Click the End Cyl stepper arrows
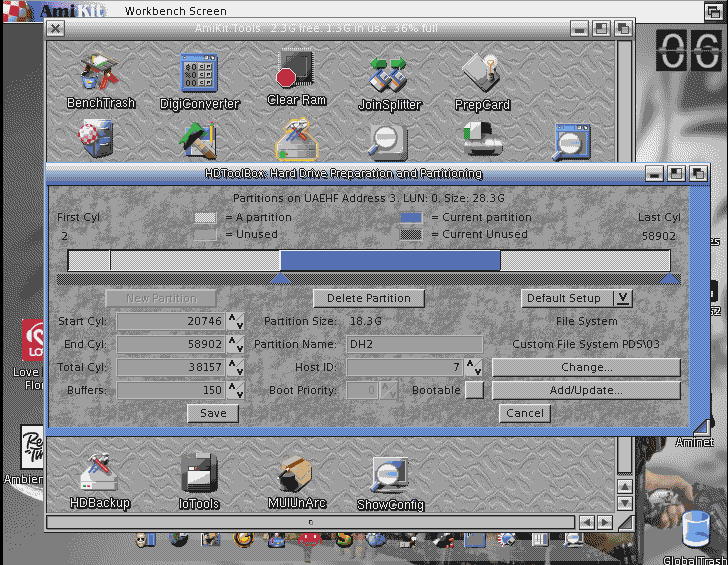Image resolution: width=728 pixels, height=565 pixels. click(x=236, y=344)
